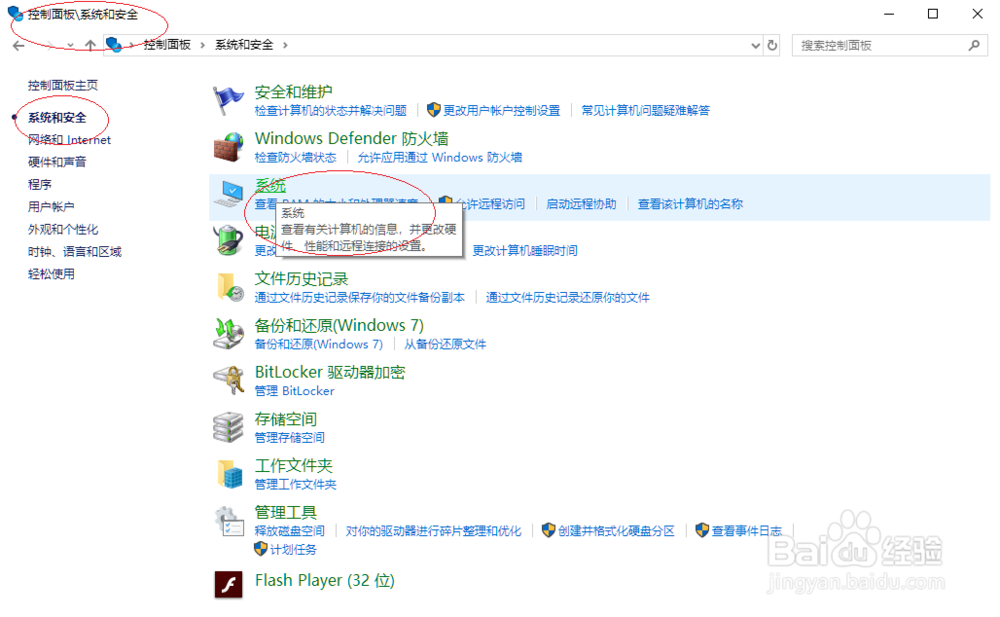This screenshot has width=1000, height=617.
Task: Select 系统和安全 in the left sidebar
Action: pos(57,117)
